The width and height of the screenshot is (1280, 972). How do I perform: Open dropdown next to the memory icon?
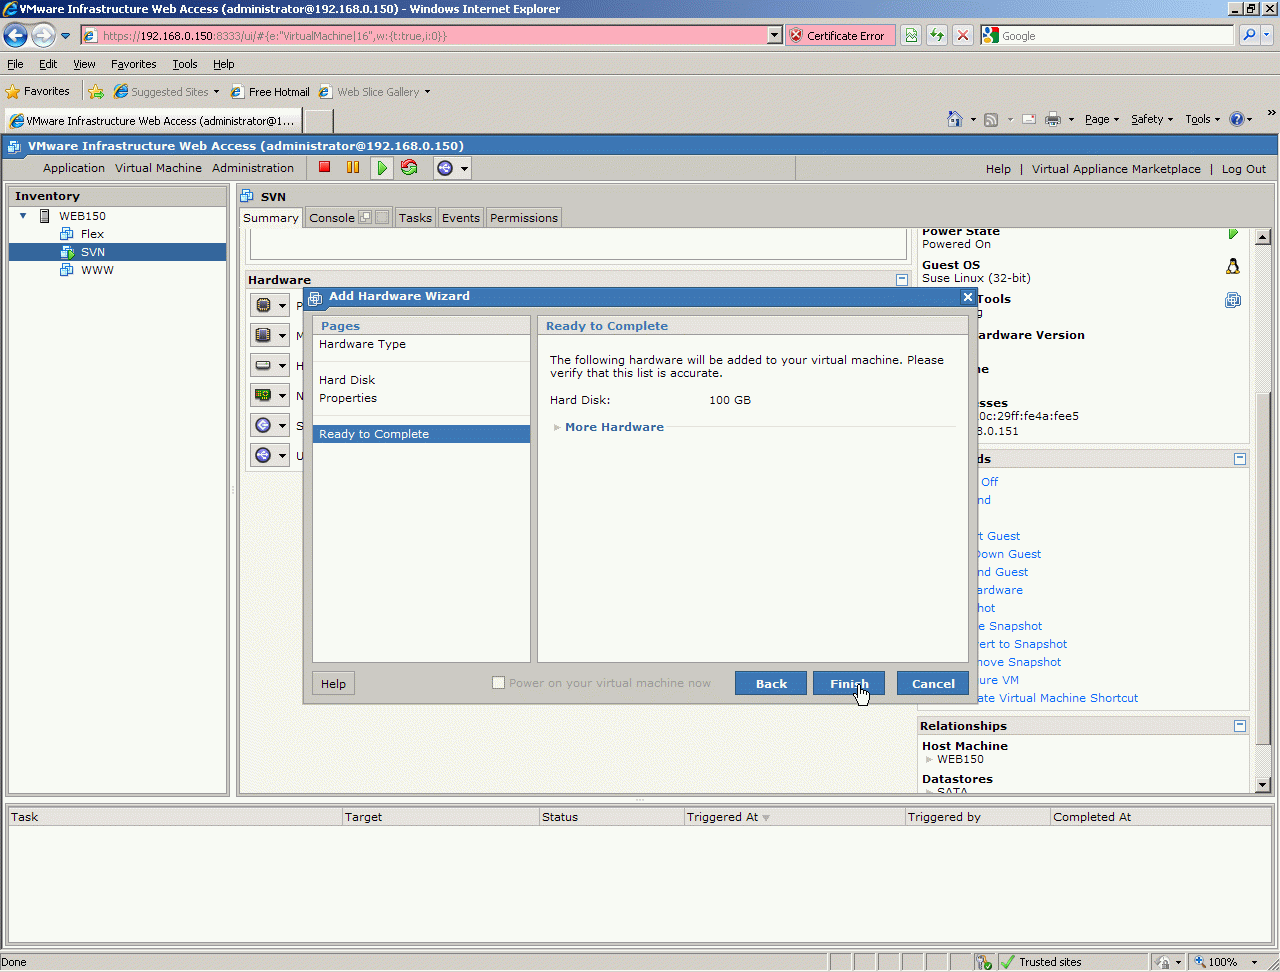pos(283,336)
